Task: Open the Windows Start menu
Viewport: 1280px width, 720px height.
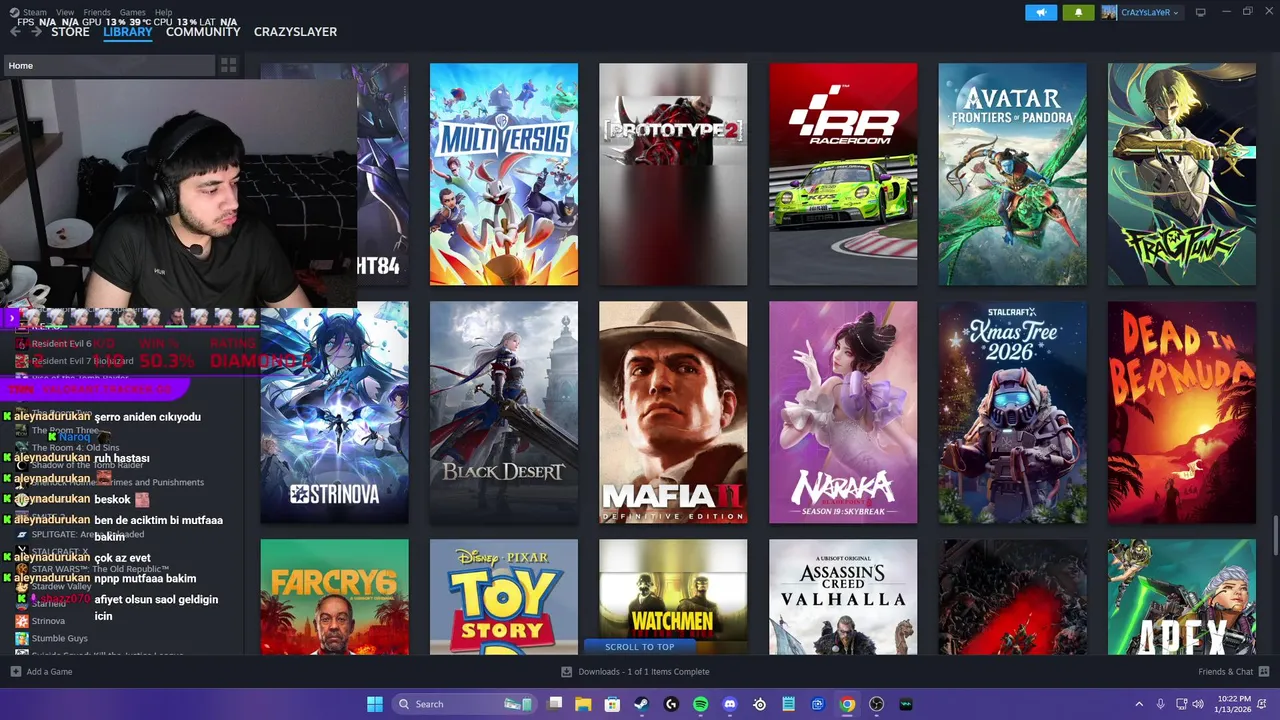Action: pyautogui.click(x=374, y=704)
